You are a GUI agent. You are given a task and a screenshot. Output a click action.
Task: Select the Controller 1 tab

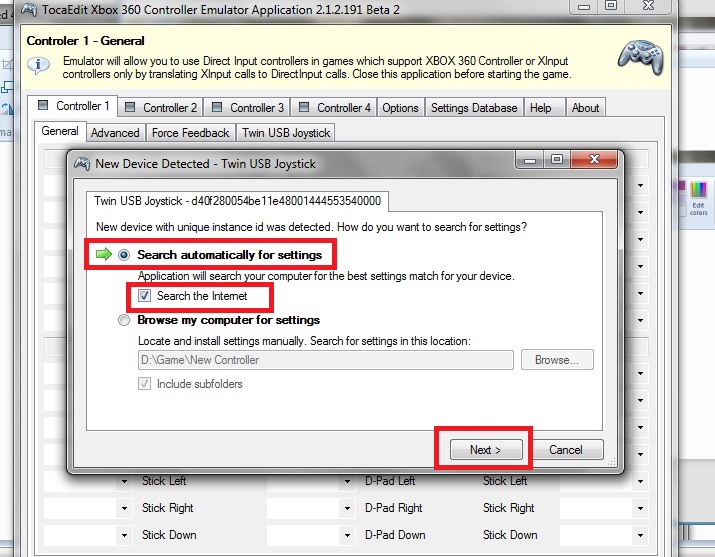[73, 106]
